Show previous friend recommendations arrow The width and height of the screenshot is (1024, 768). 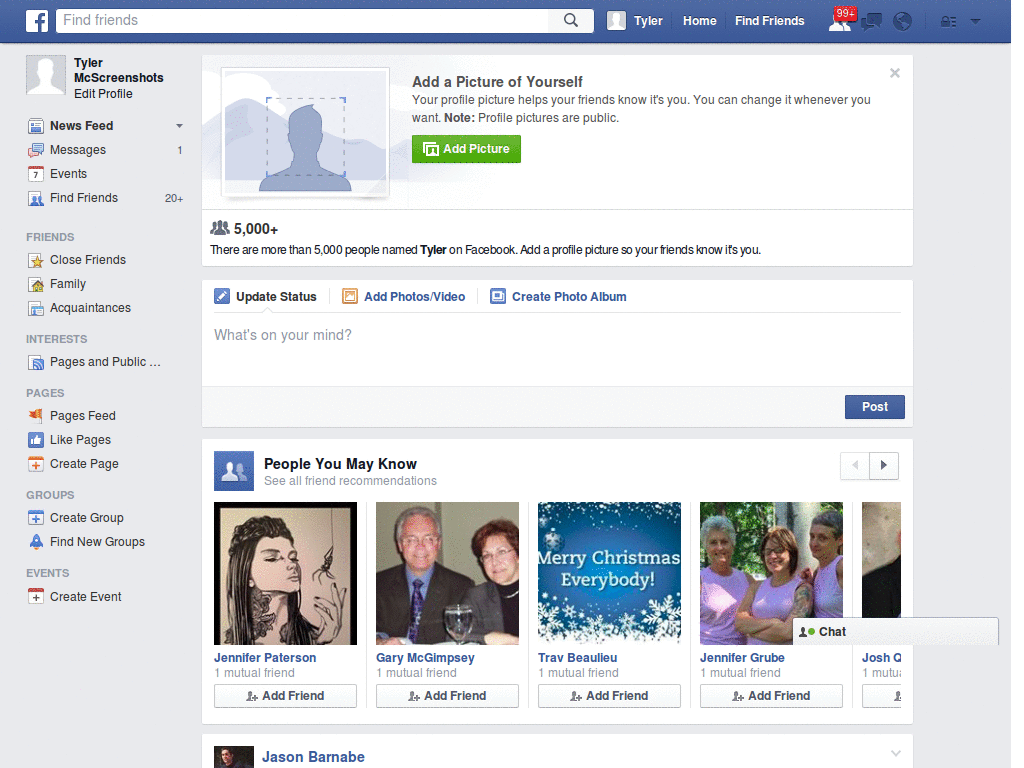click(855, 466)
